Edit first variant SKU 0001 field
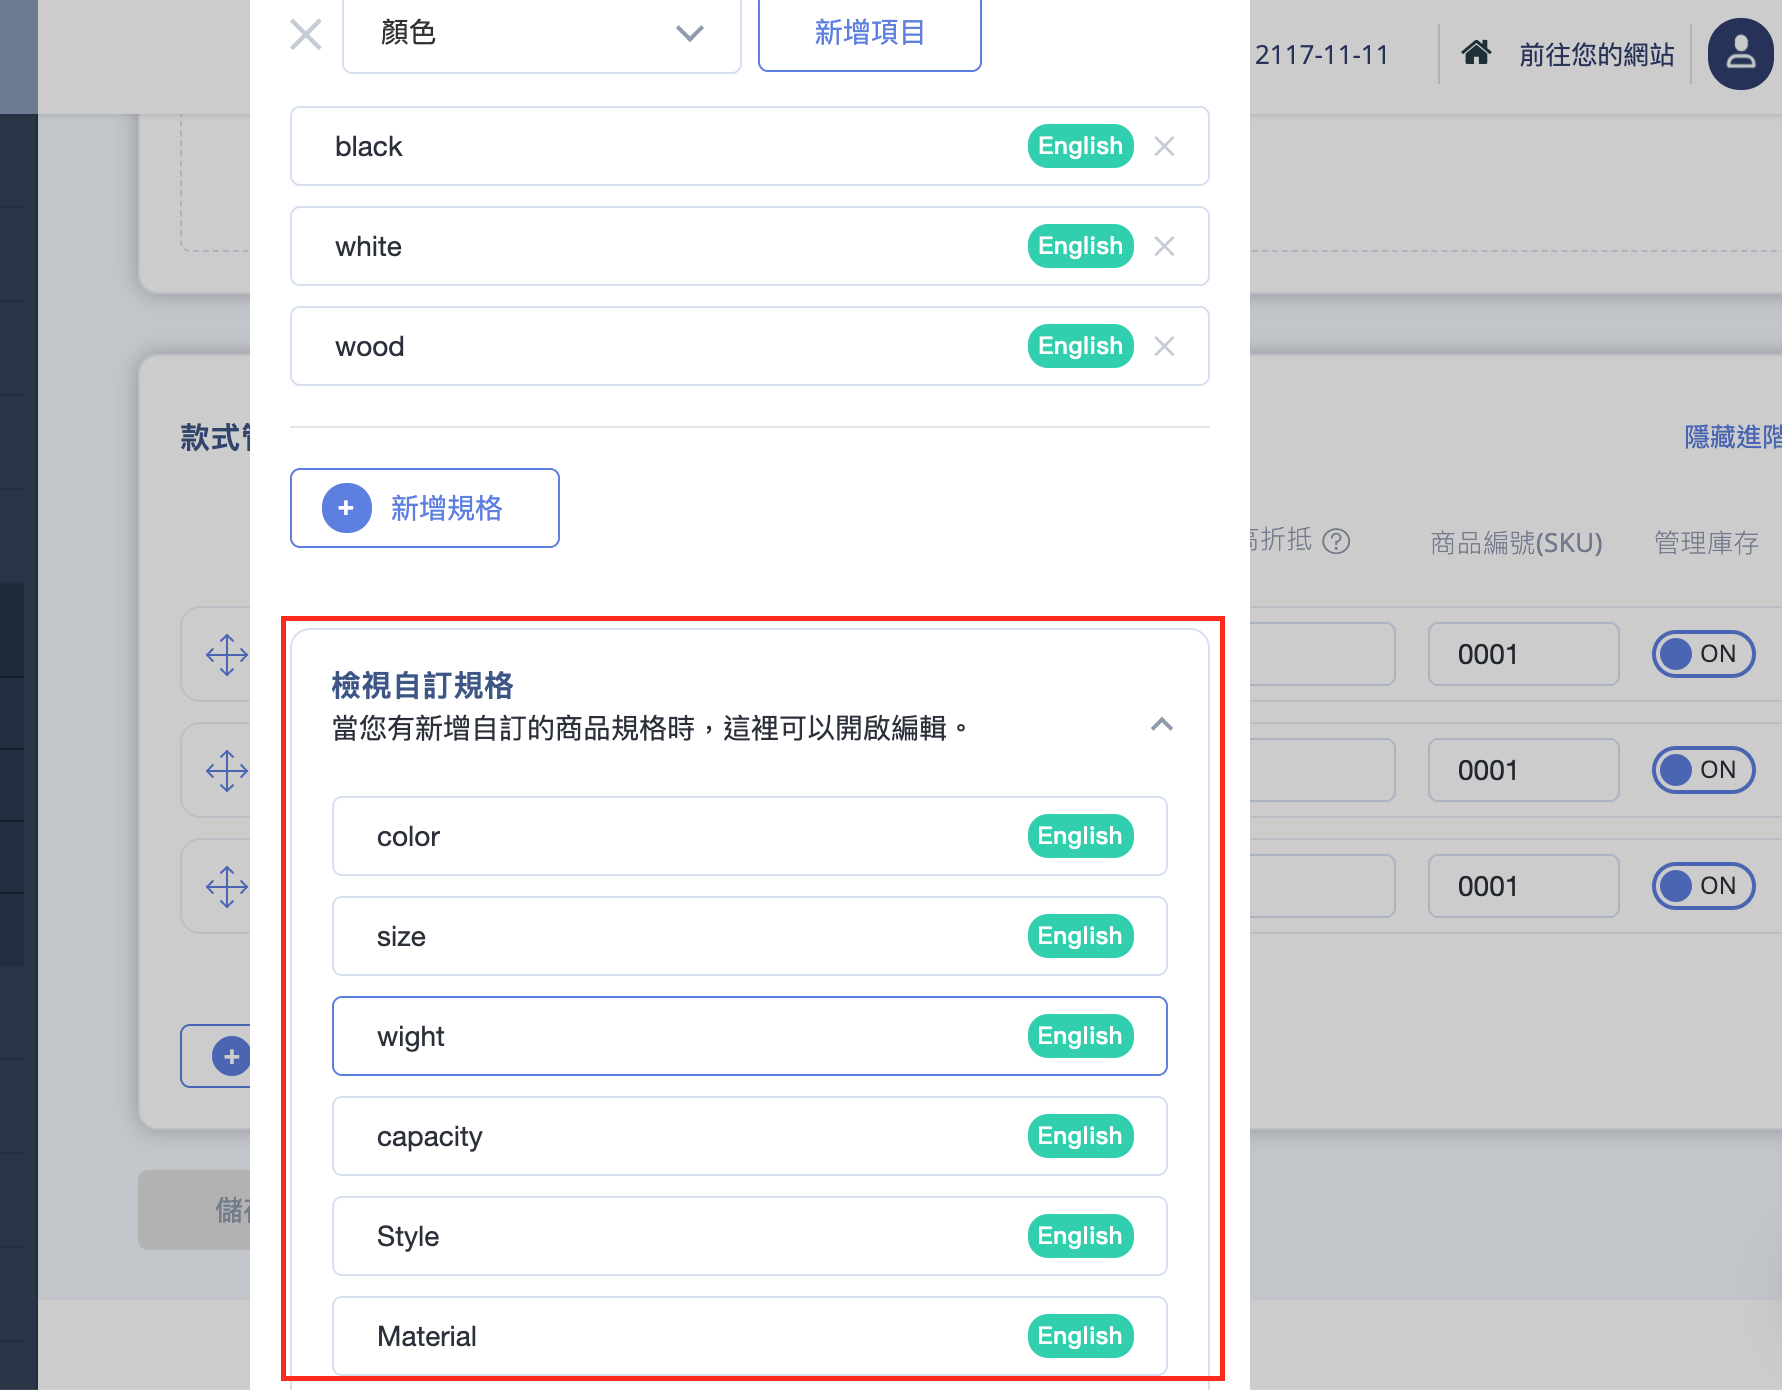Screen dimensions: 1782x1390 1524,654
